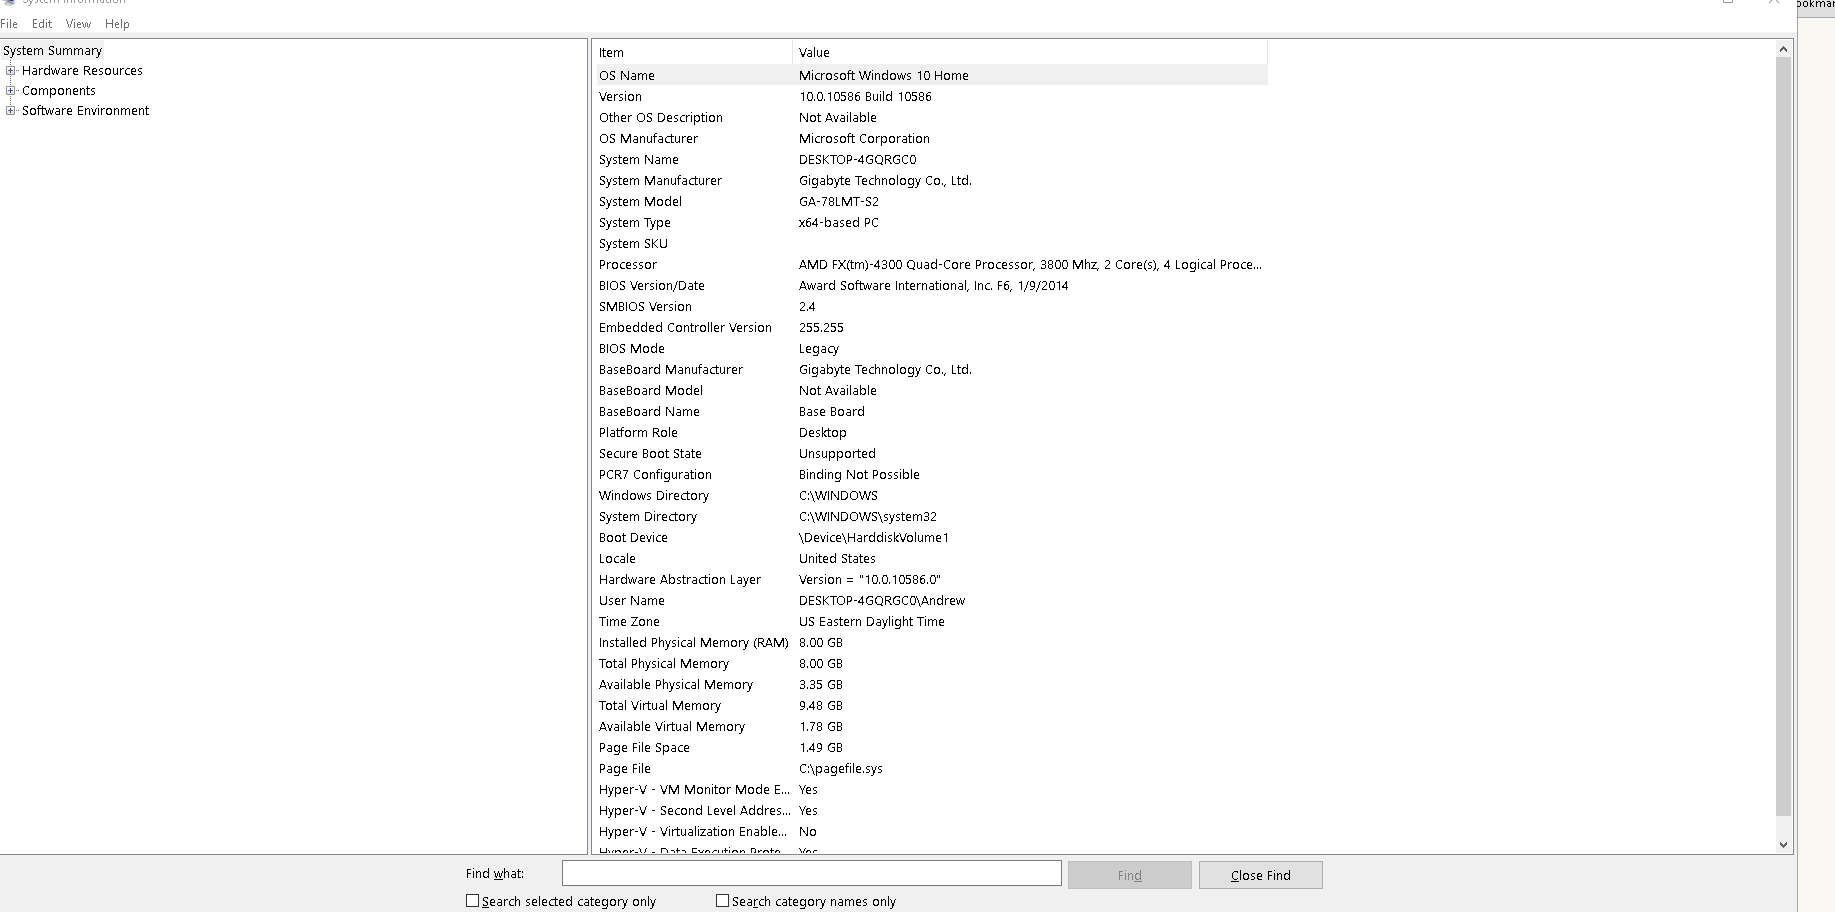1835x912 pixels.
Task: Select the PCR7 Configuration row
Action: point(932,475)
